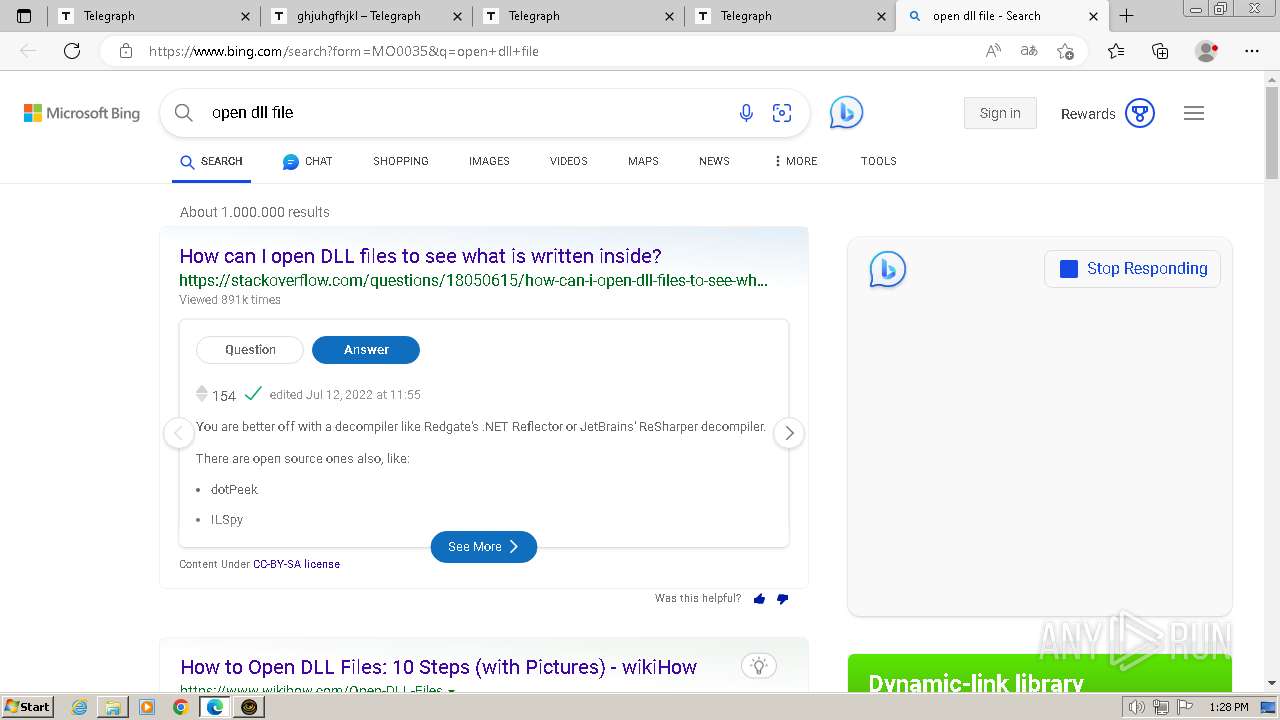Open the NEWS tab
This screenshot has width=1280, height=720.
714,161
